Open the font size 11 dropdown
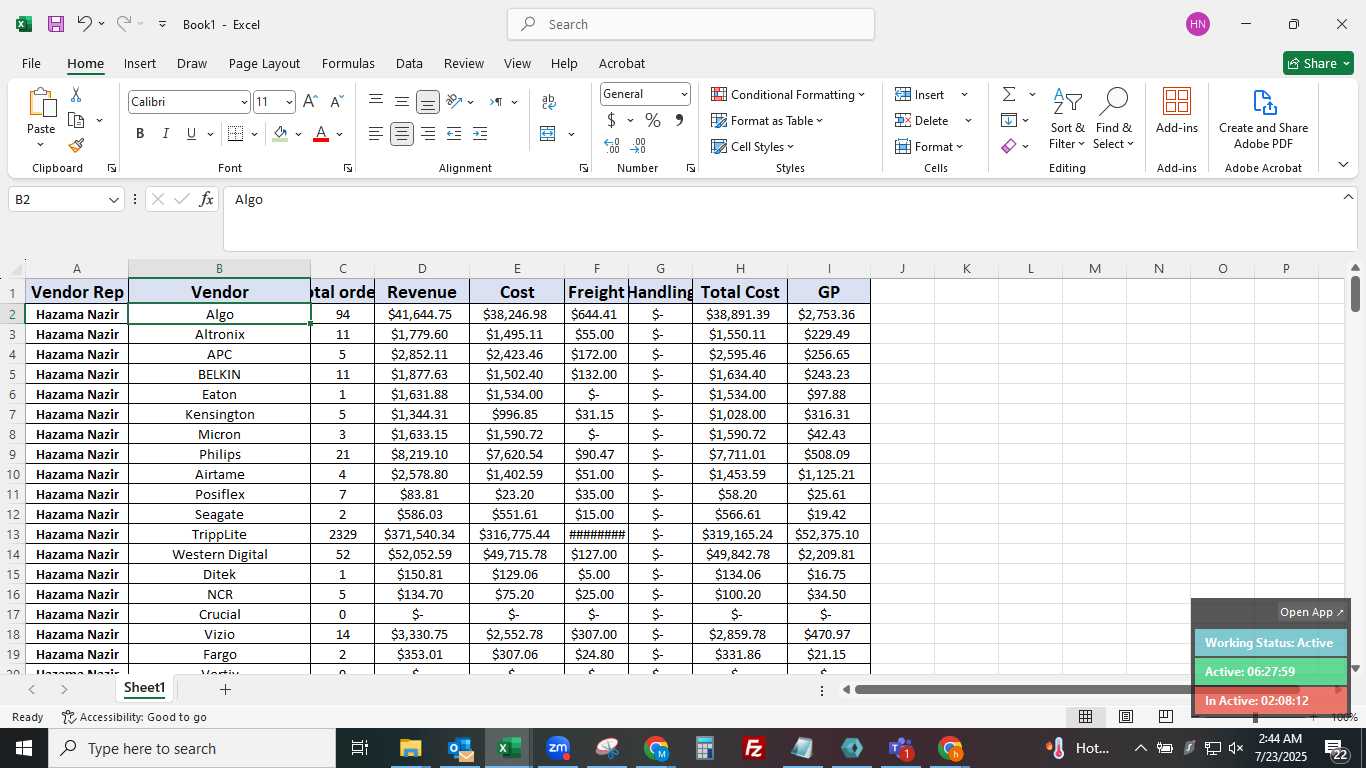This screenshot has height=768, width=1366. point(289,102)
